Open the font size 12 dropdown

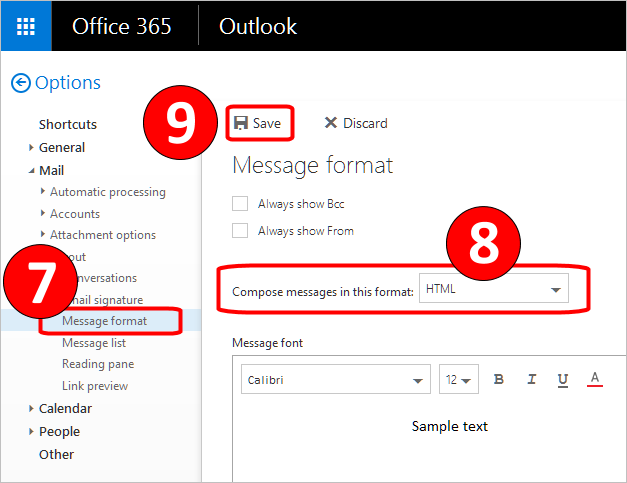pyautogui.click(x=459, y=379)
